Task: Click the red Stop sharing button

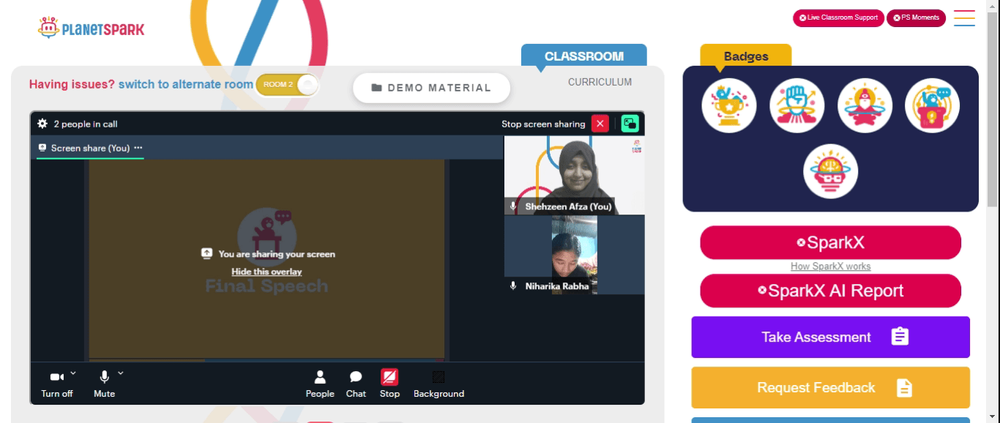Action: pyautogui.click(x=390, y=384)
